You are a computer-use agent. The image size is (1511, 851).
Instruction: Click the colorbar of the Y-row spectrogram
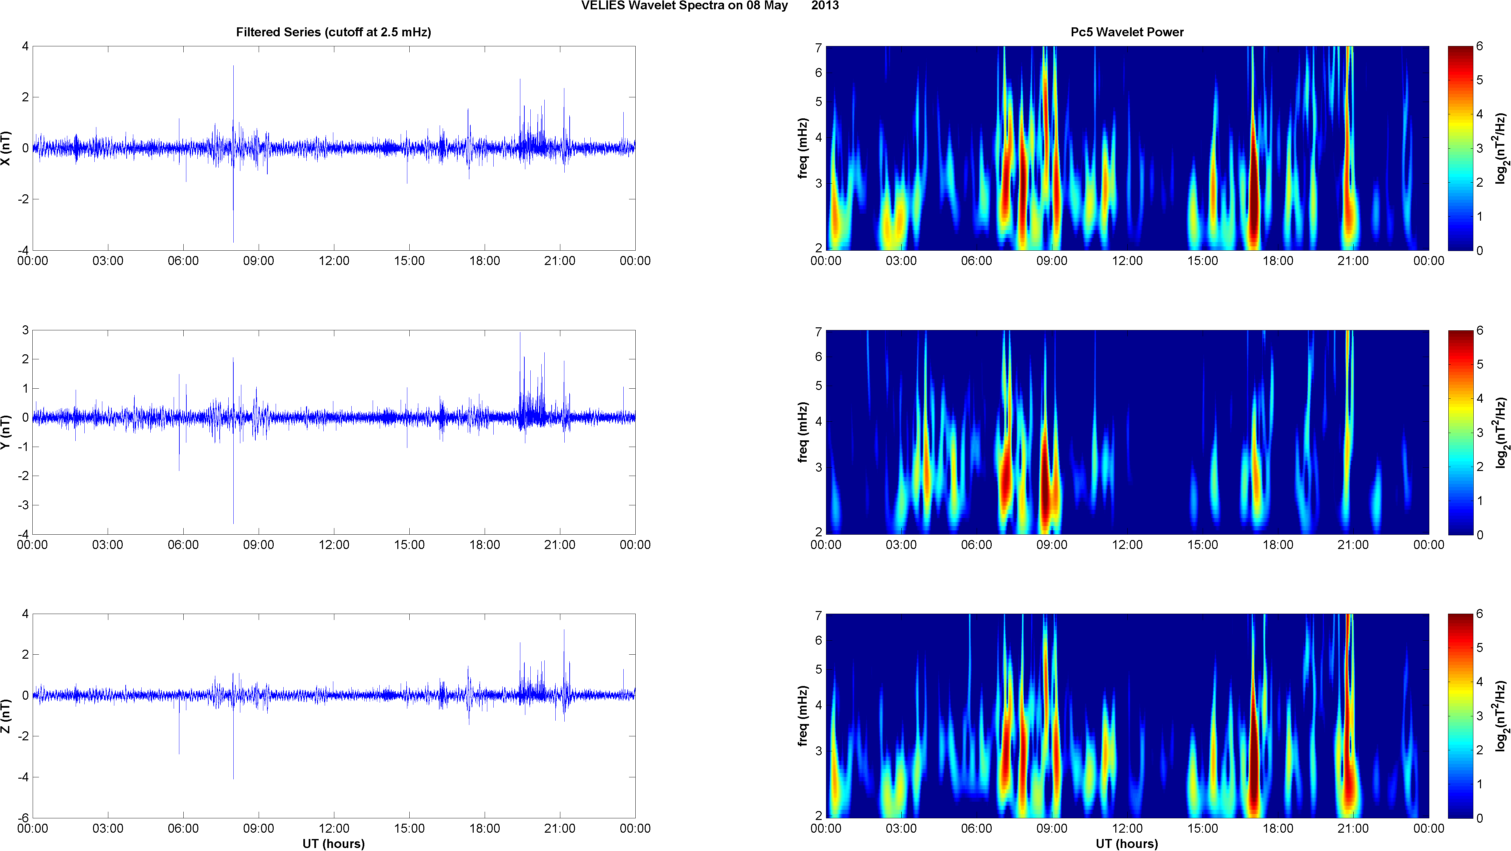(1460, 432)
